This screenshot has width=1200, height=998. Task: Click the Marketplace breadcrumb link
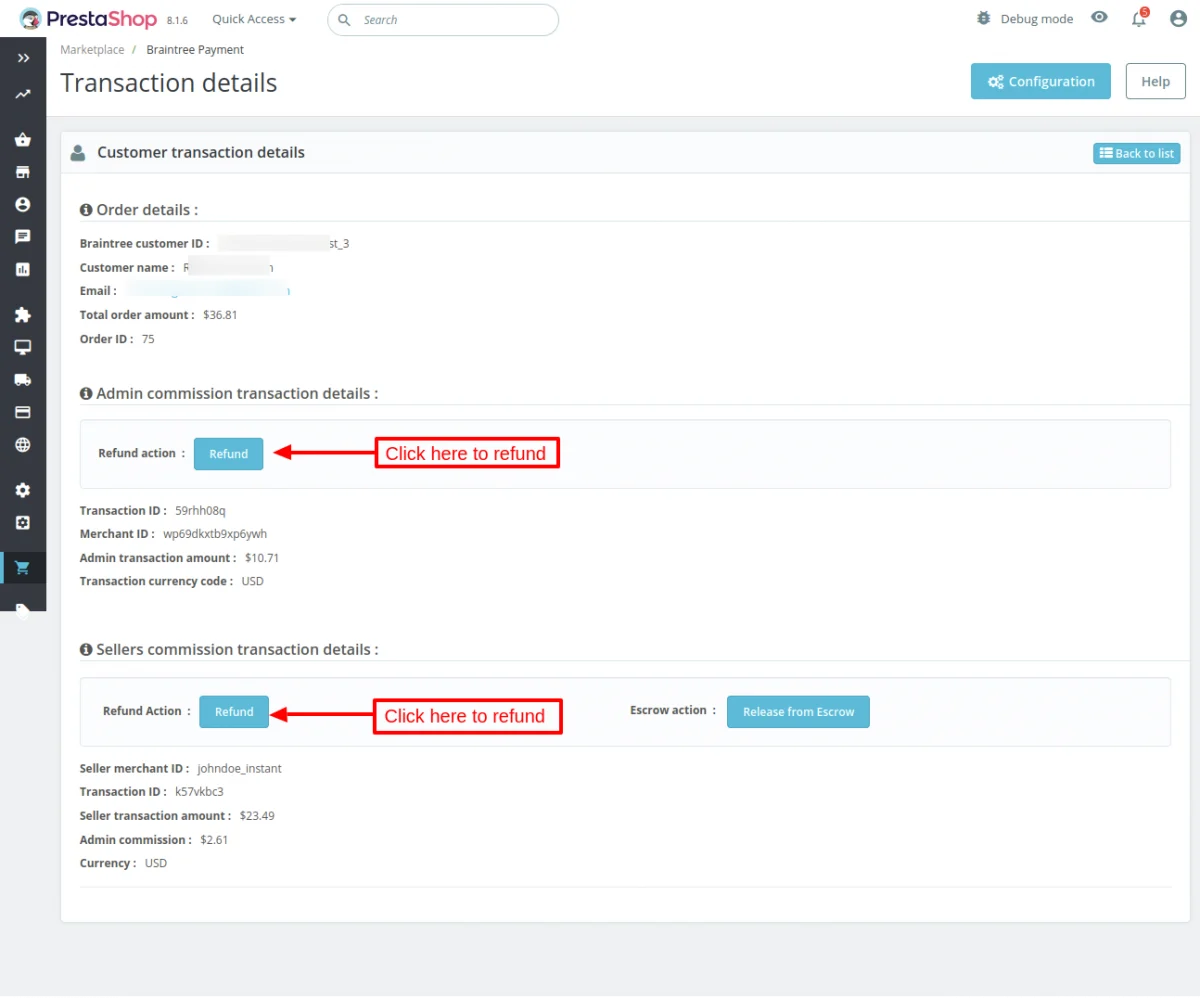pos(92,49)
